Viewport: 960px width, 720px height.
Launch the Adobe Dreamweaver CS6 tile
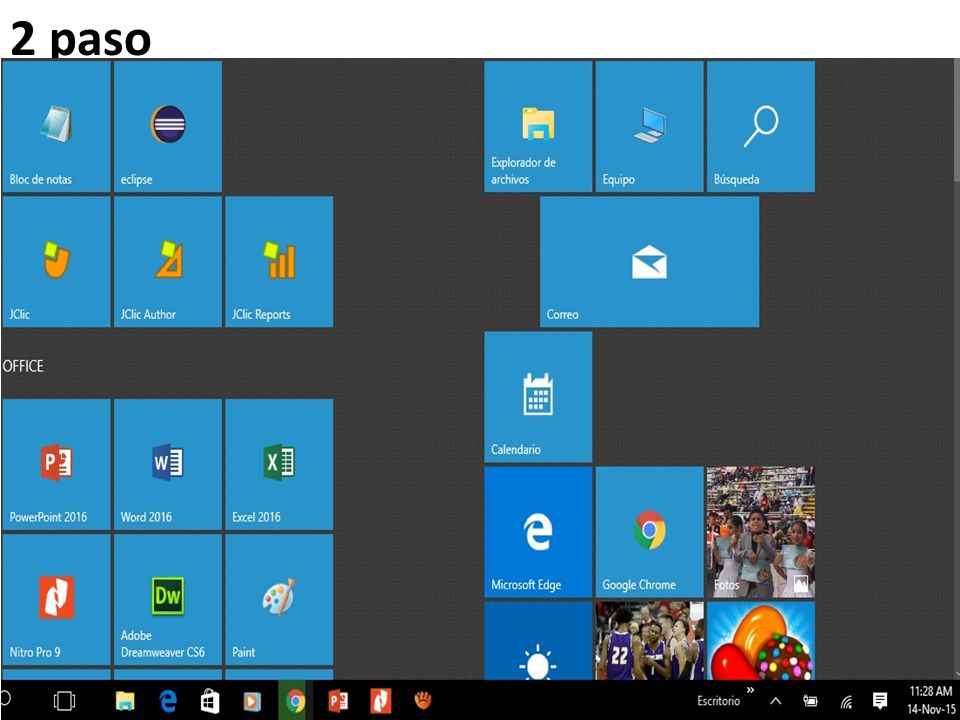click(x=168, y=600)
